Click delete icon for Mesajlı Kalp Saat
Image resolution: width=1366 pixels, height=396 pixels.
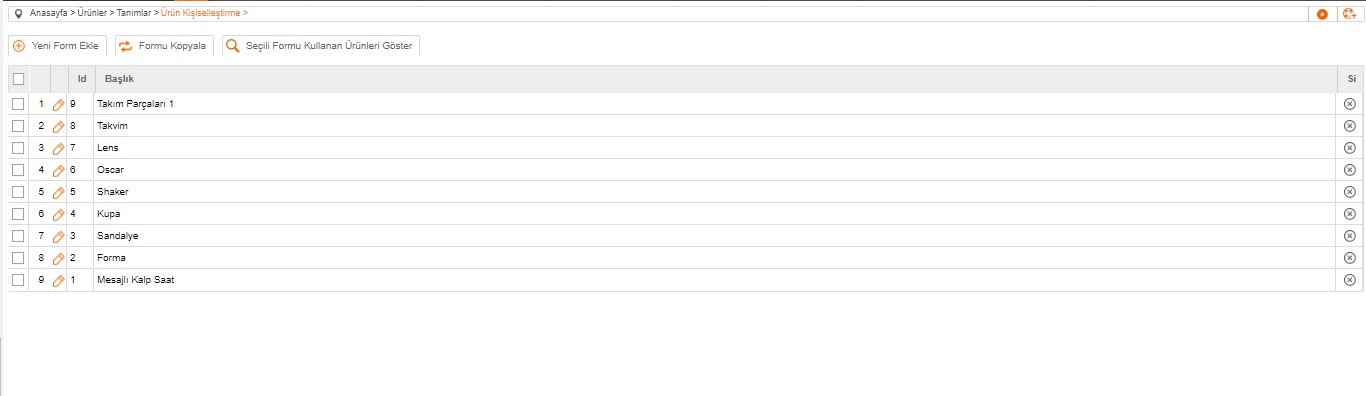point(1349,280)
